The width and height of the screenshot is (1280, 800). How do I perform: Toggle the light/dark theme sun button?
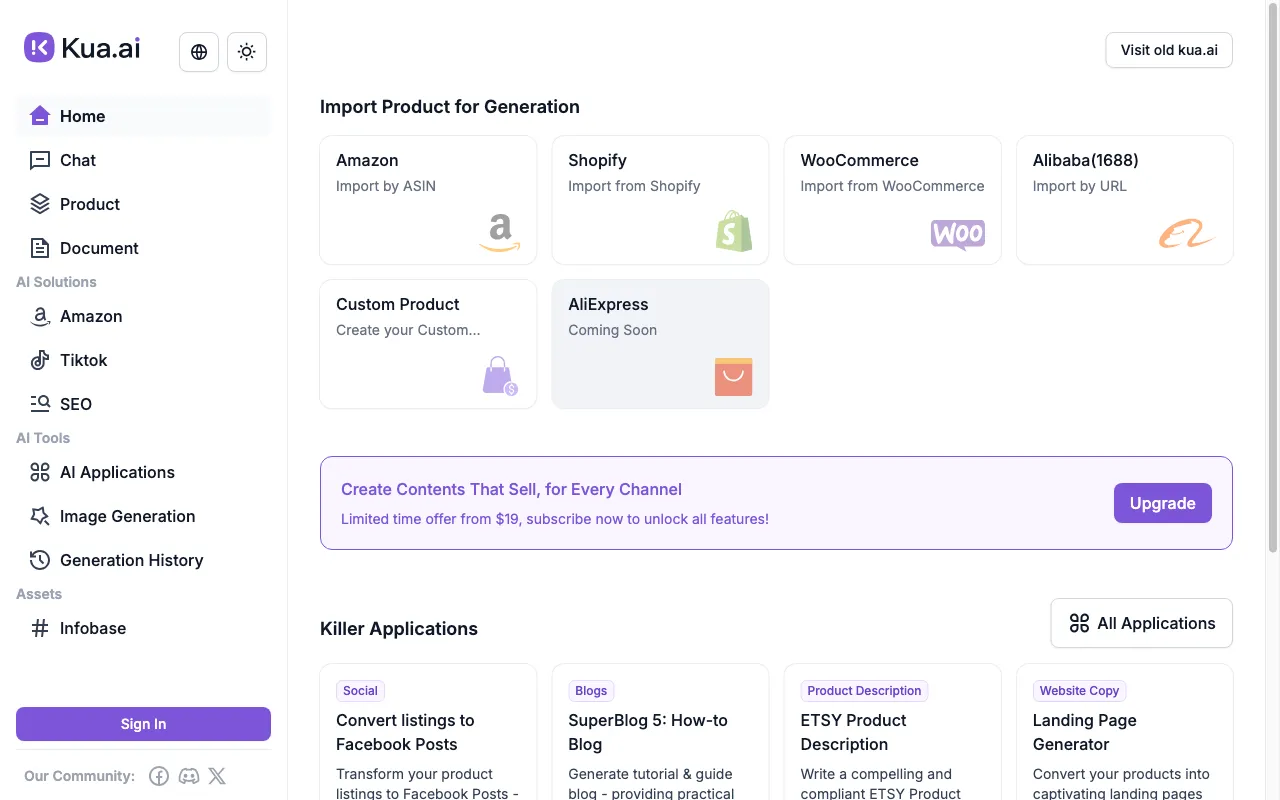coord(247,52)
